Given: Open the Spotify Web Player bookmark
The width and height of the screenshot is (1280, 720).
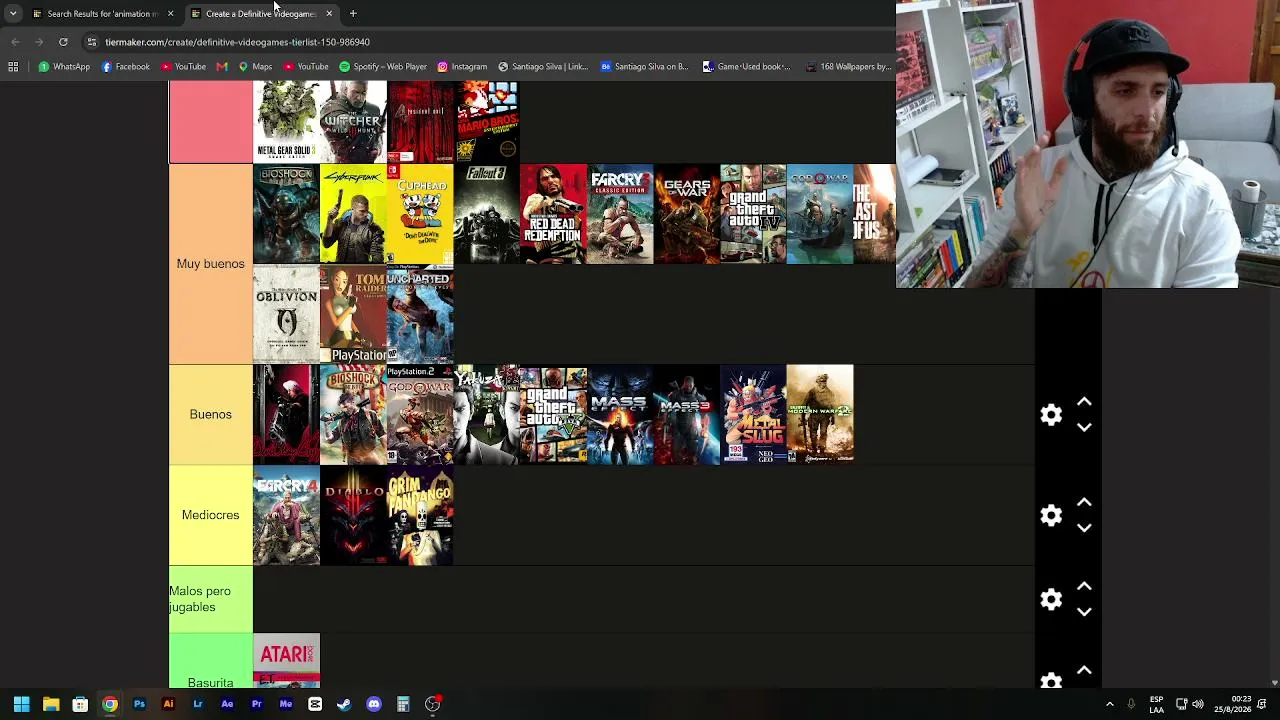Looking at the screenshot, I should tap(383, 67).
